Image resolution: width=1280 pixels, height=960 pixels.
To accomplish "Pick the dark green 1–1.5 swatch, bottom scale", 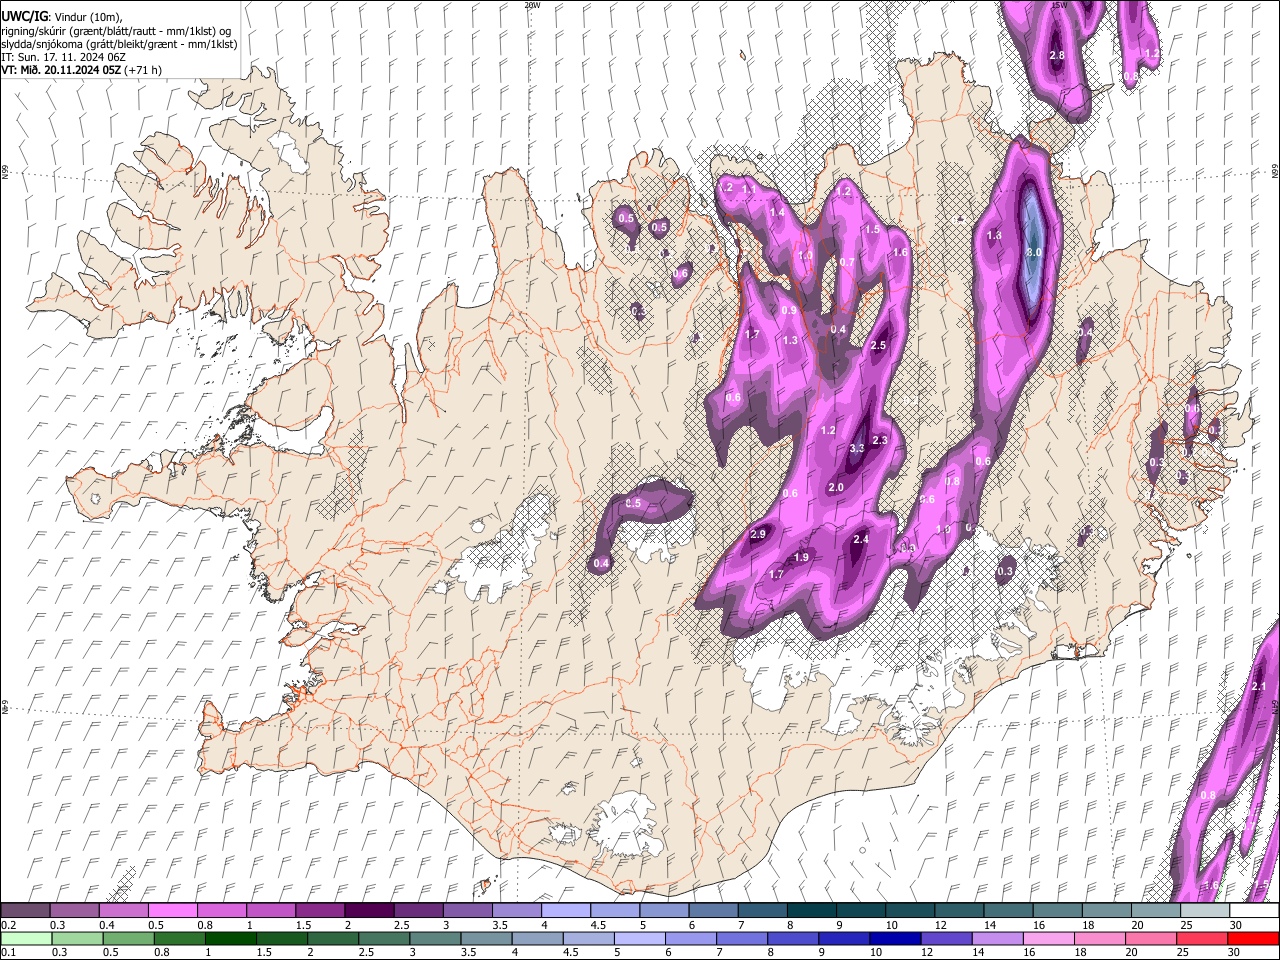I will click(230, 938).
